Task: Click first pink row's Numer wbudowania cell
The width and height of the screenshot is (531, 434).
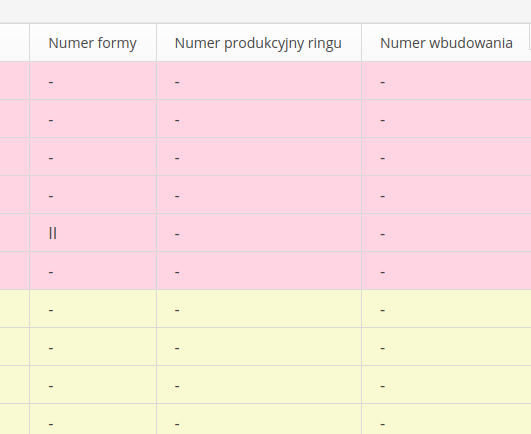Action: pos(446,81)
